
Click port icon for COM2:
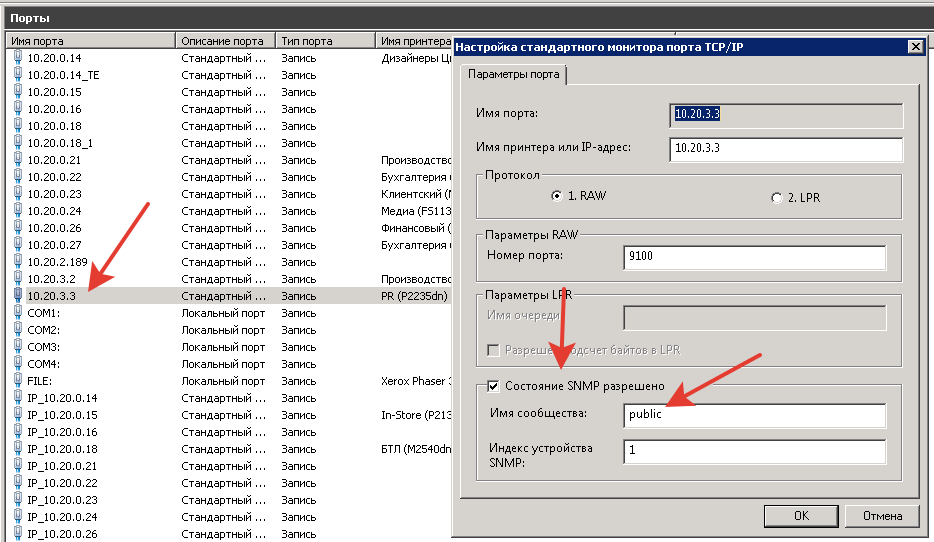click(18, 329)
